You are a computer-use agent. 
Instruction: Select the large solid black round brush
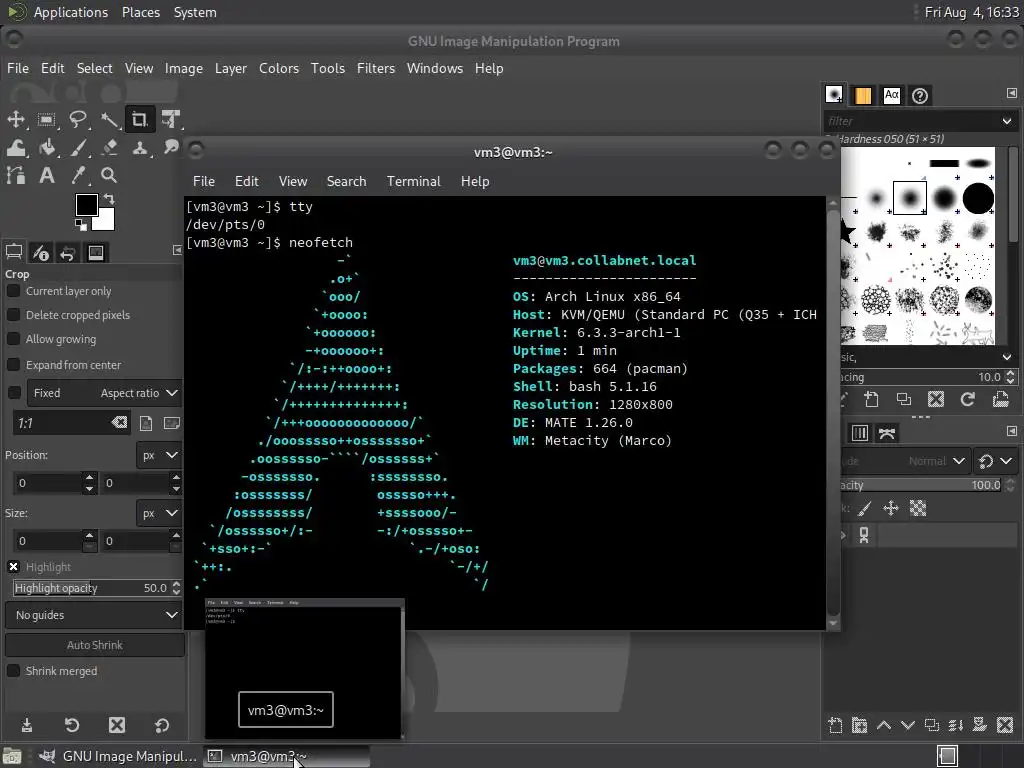click(x=978, y=198)
